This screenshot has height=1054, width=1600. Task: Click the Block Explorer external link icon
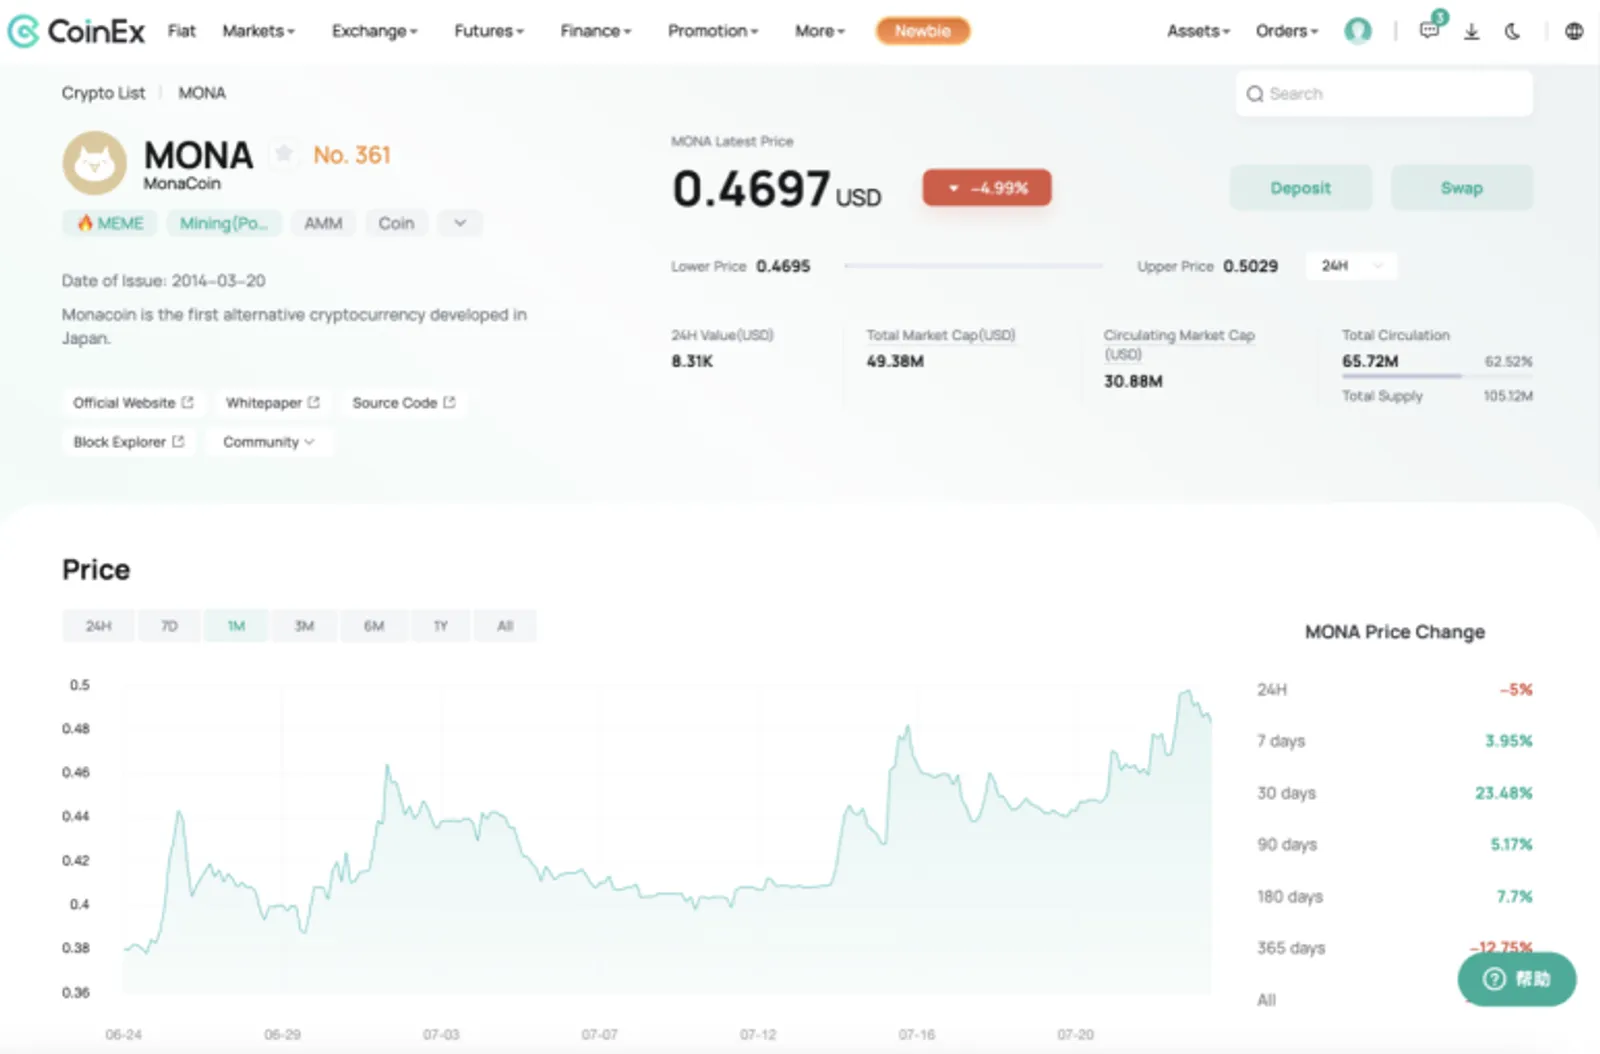pyautogui.click(x=178, y=441)
